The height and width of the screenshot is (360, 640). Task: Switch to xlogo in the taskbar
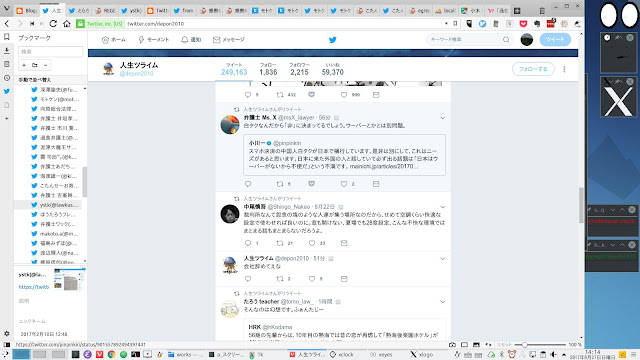pos(422,354)
